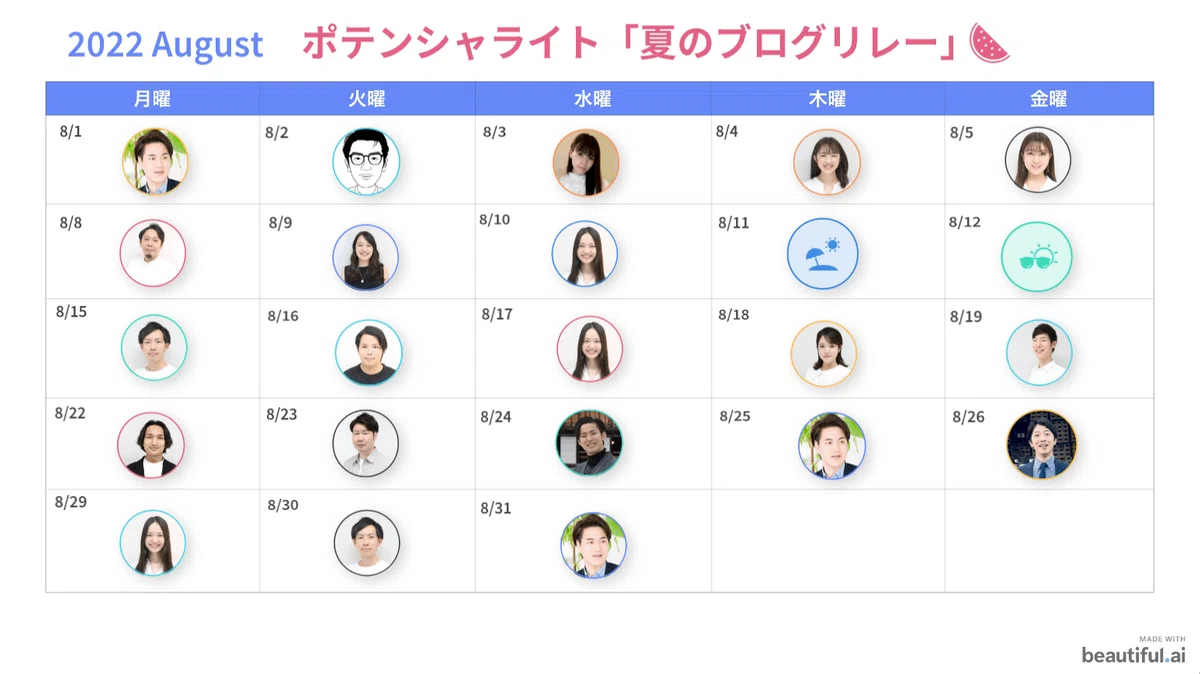Select the 8/19 profile photo

point(1039,352)
